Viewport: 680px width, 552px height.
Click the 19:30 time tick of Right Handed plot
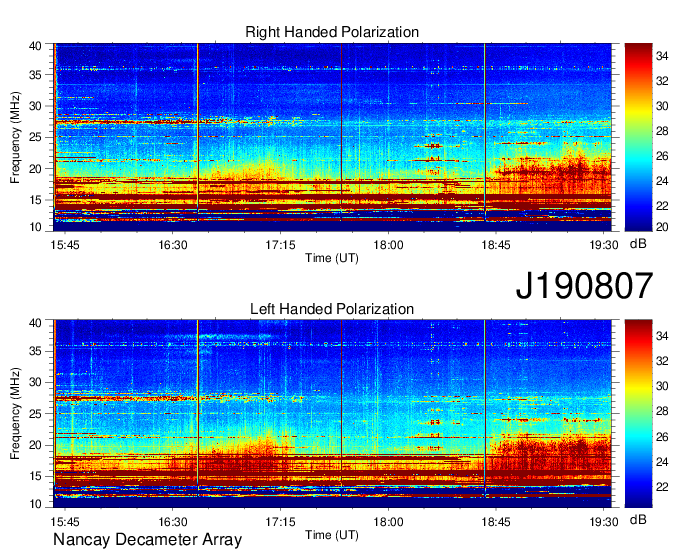604,245
